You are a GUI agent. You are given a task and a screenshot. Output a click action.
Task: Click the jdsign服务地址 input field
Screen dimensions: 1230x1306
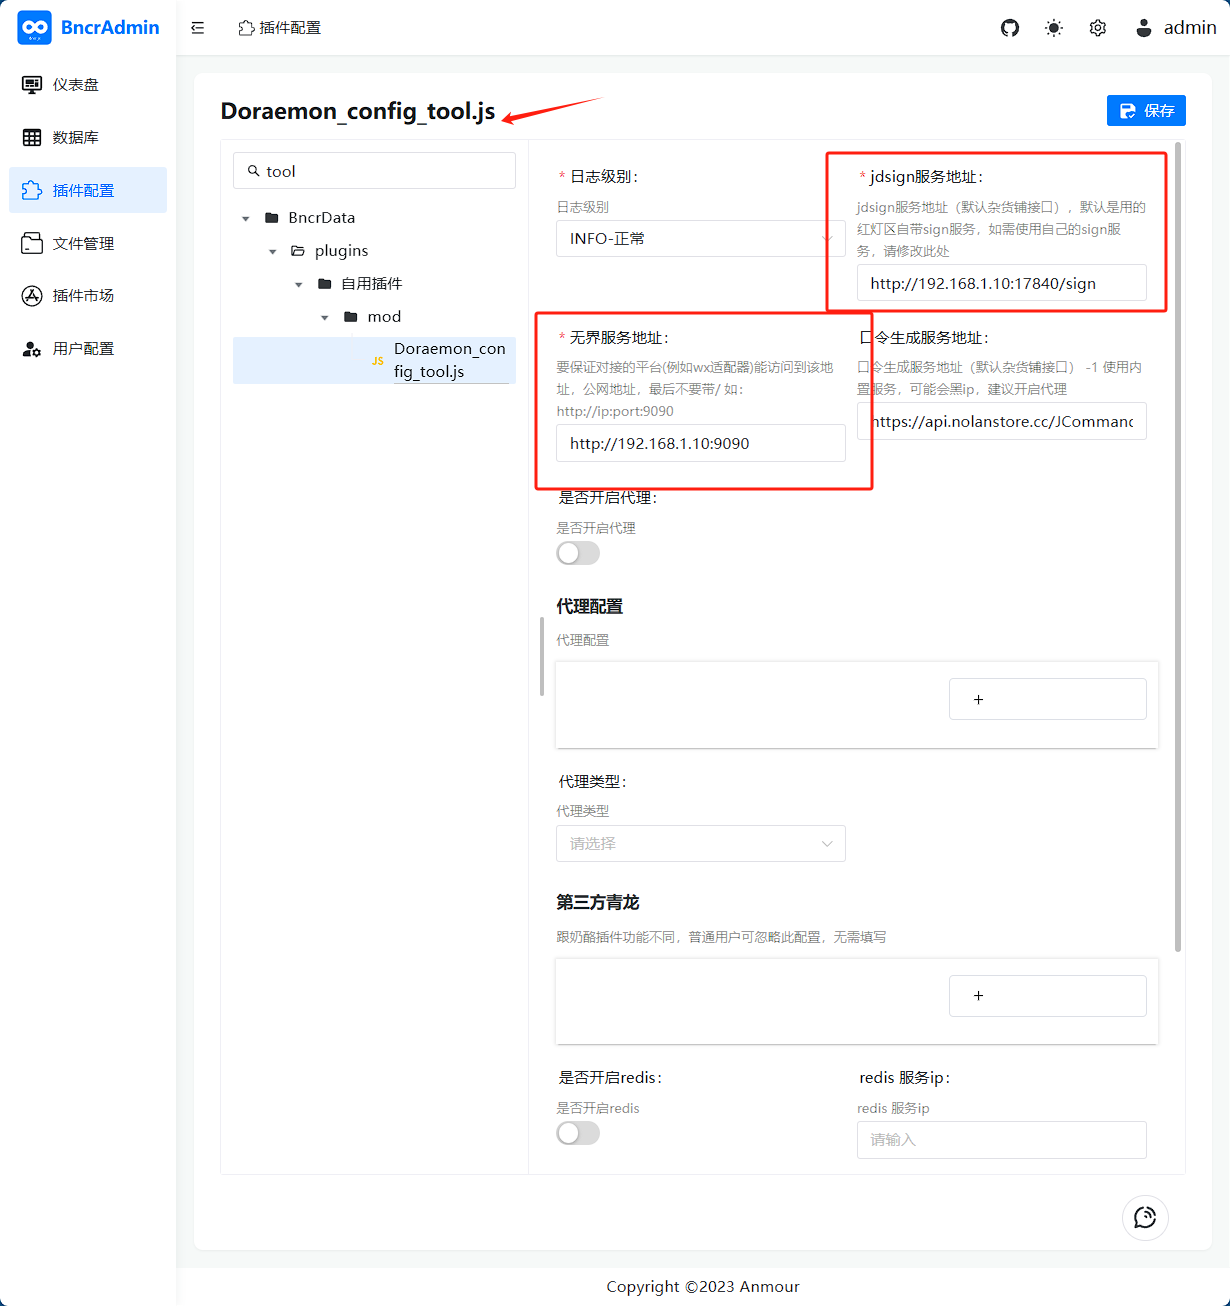coord(1001,284)
